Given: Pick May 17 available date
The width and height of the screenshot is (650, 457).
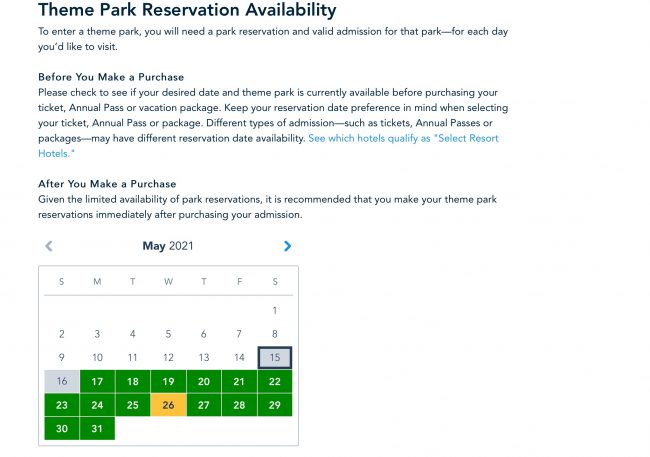Looking at the screenshot, I should coord(97,381).
